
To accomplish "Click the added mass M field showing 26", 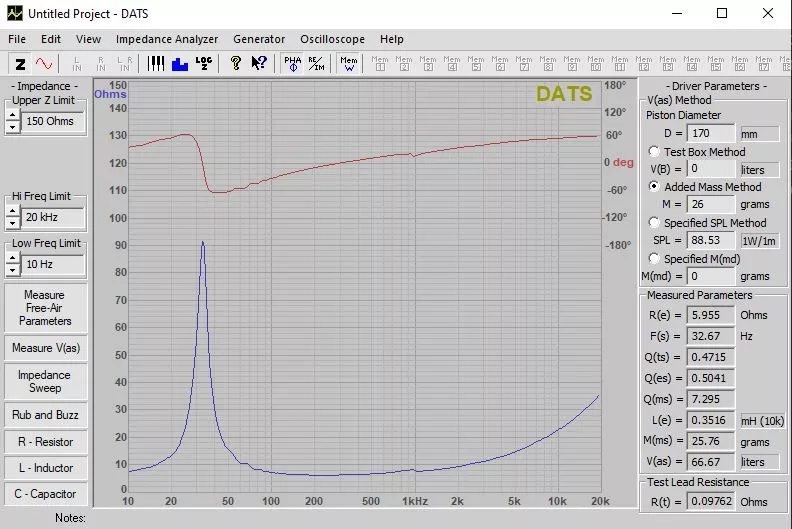I will pos(711,204).
